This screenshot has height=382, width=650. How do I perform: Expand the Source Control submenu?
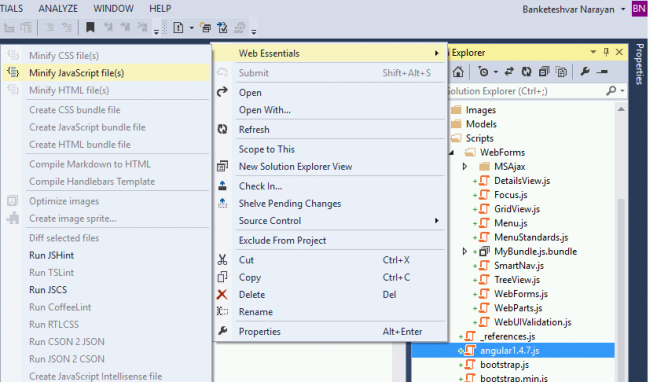330,221
